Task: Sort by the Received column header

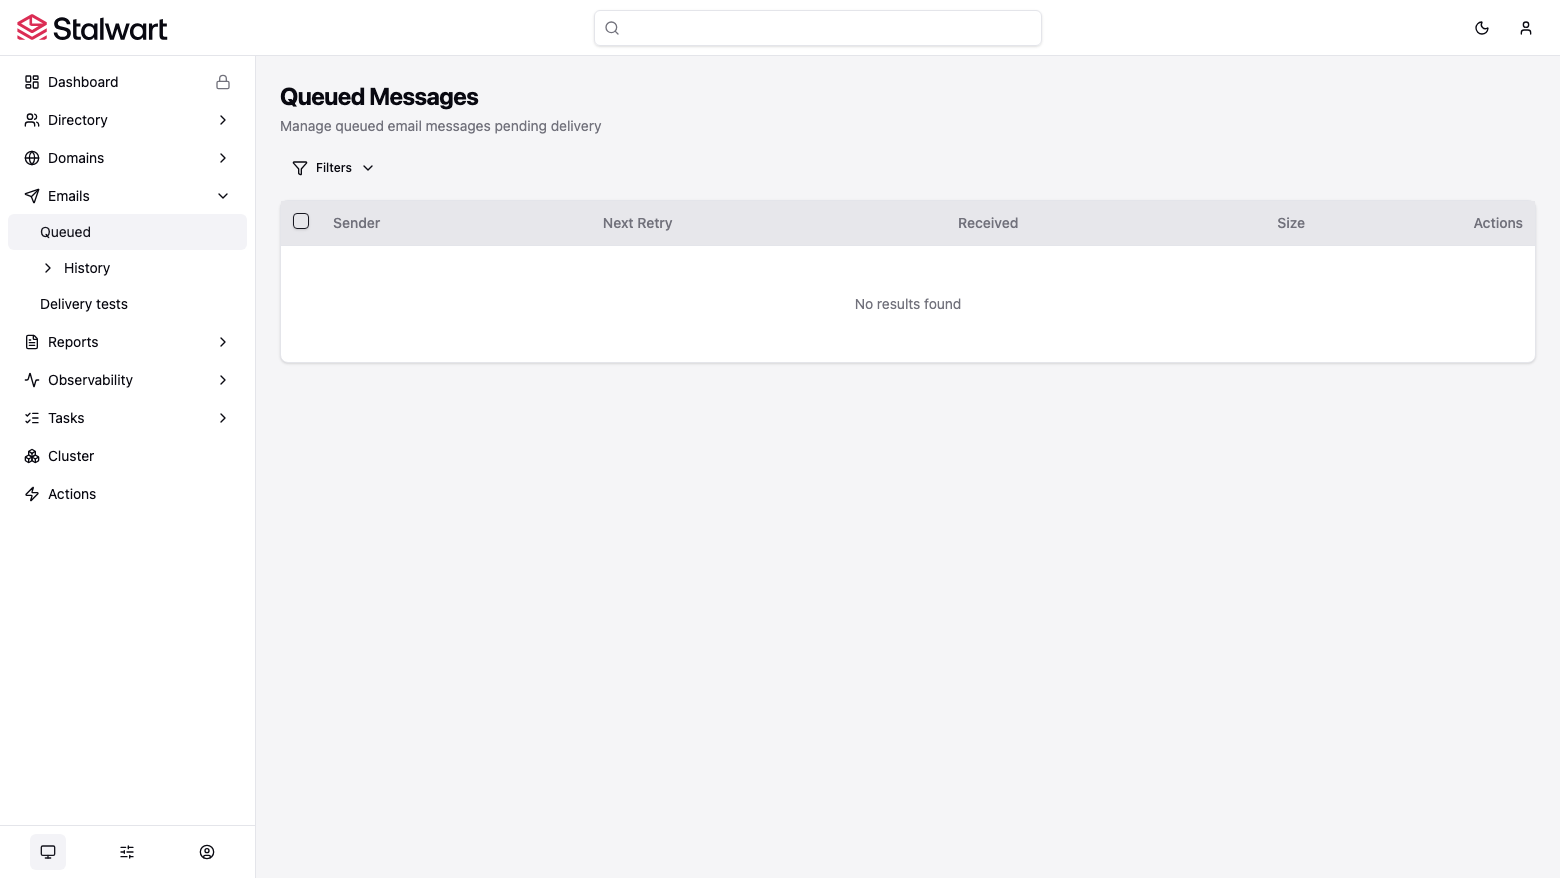Action: click(x=988, y=223)
